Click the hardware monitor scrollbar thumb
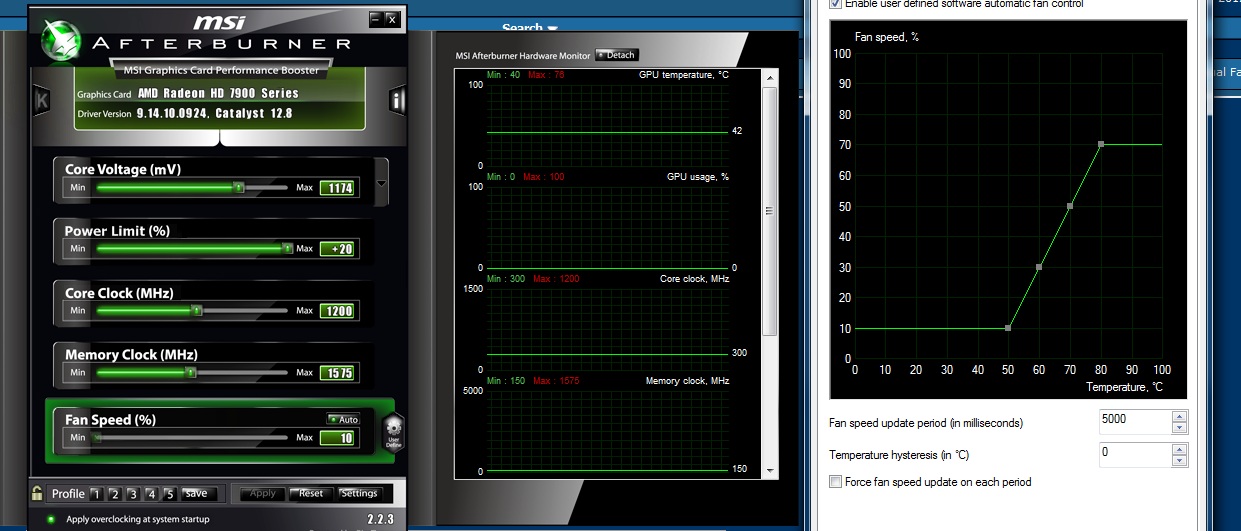The image size is (1241, 531). (x=770, y=210)
